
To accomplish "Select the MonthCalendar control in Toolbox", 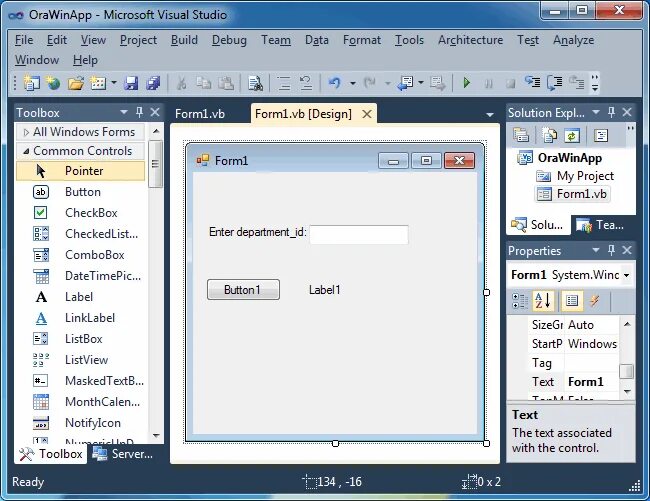I will click(80, 402).
